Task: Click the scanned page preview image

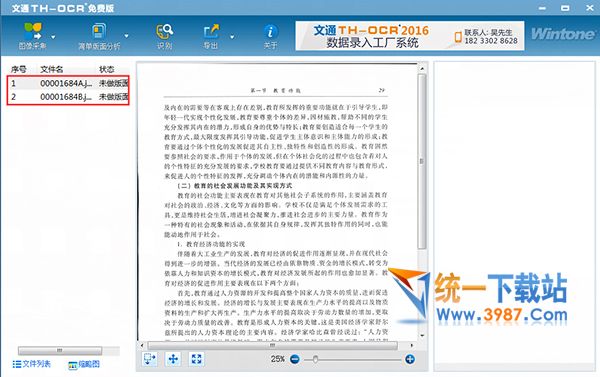Action: click(x=277, y=202)
